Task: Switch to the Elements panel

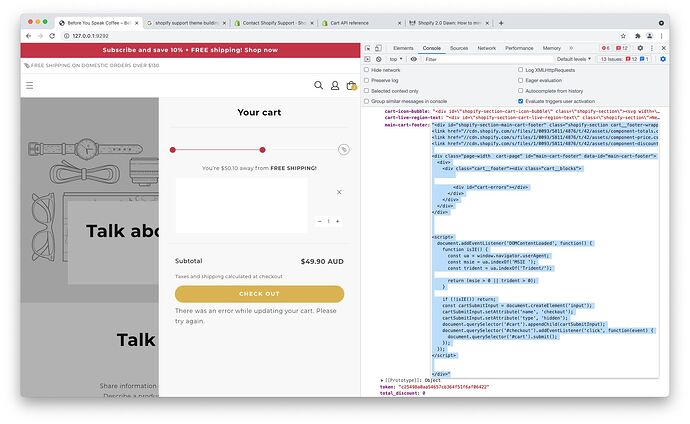Action: [x=403, y=48]
